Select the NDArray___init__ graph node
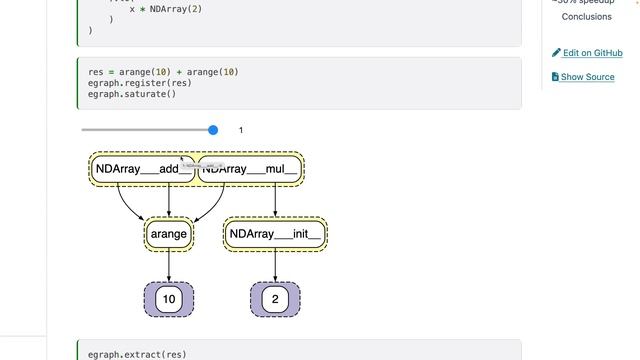This screenshot has height=360, width=640. tap(275, 234)
